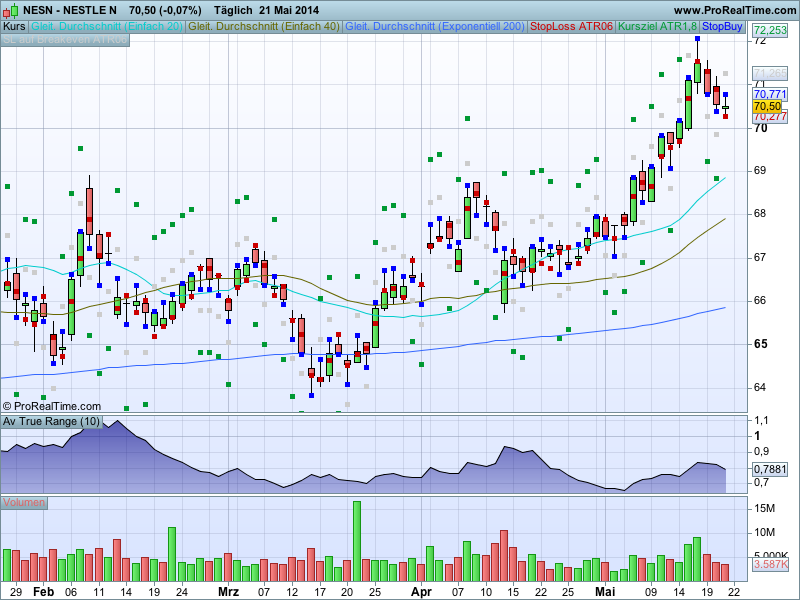Select the Kurs label tab
The height and width of the screenshot is (600, 800).
[14, 26]
